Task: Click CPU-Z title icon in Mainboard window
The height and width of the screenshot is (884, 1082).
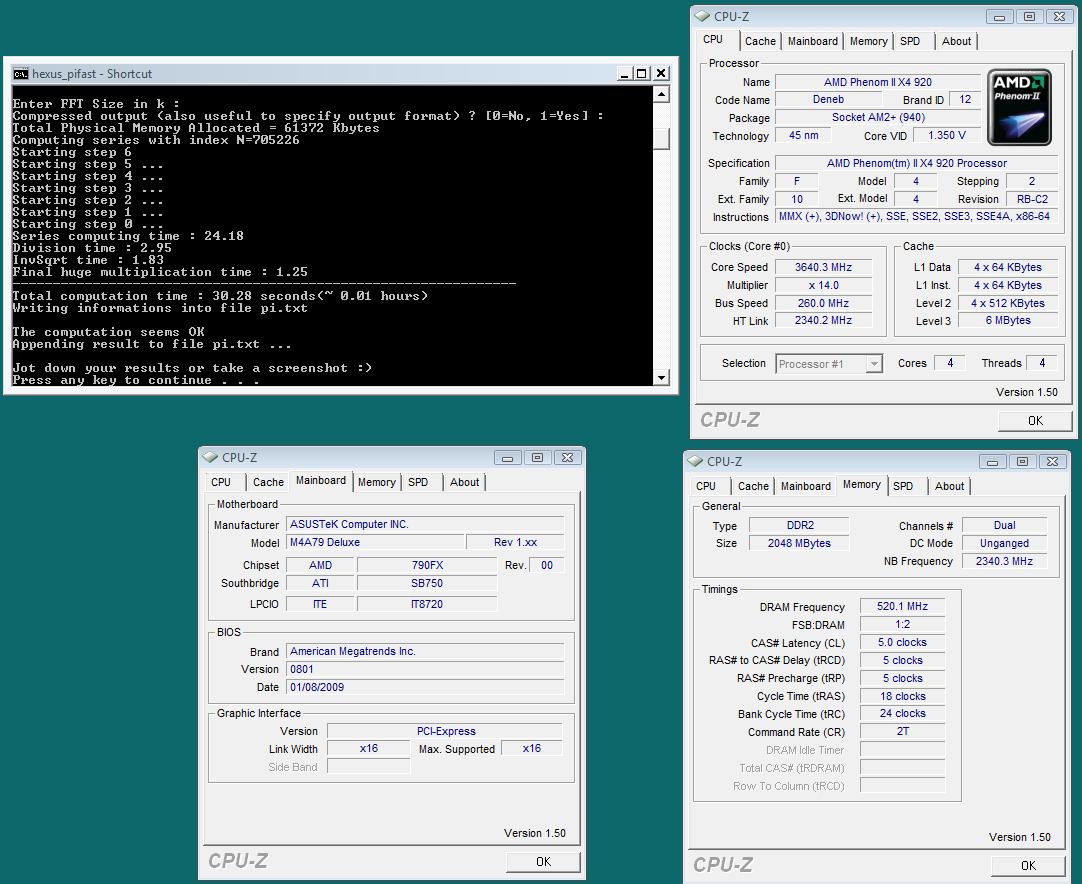Action: pyautogui.click(x=210, y=457)
